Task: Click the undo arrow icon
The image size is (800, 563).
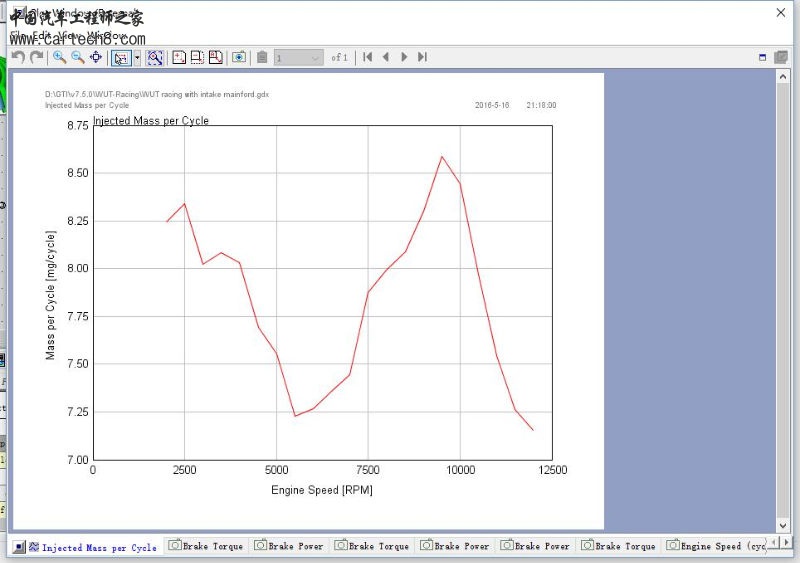Action: (18, 57)
